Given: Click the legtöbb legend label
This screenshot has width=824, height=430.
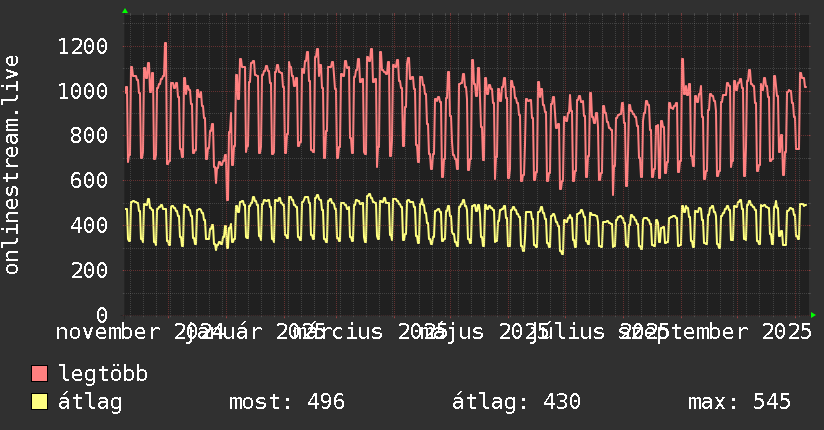Looking at the screenshot, I should coord(103,373).
